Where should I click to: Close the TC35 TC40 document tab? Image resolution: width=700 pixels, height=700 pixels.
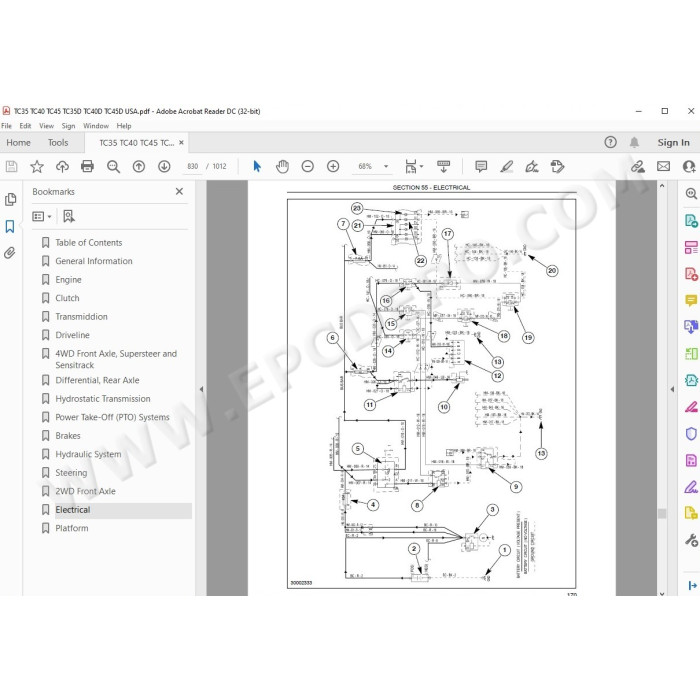[181, 142]
